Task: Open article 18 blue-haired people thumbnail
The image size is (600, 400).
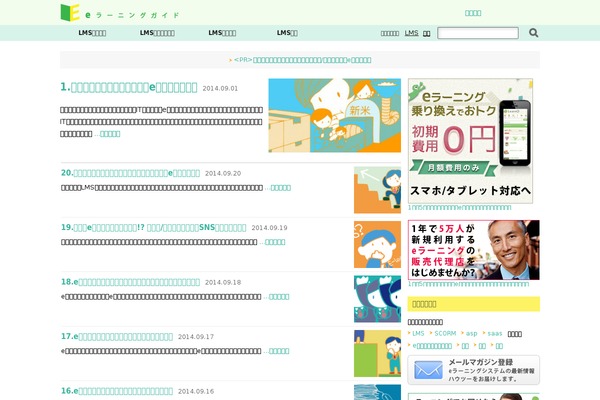Action: [377, 299]
